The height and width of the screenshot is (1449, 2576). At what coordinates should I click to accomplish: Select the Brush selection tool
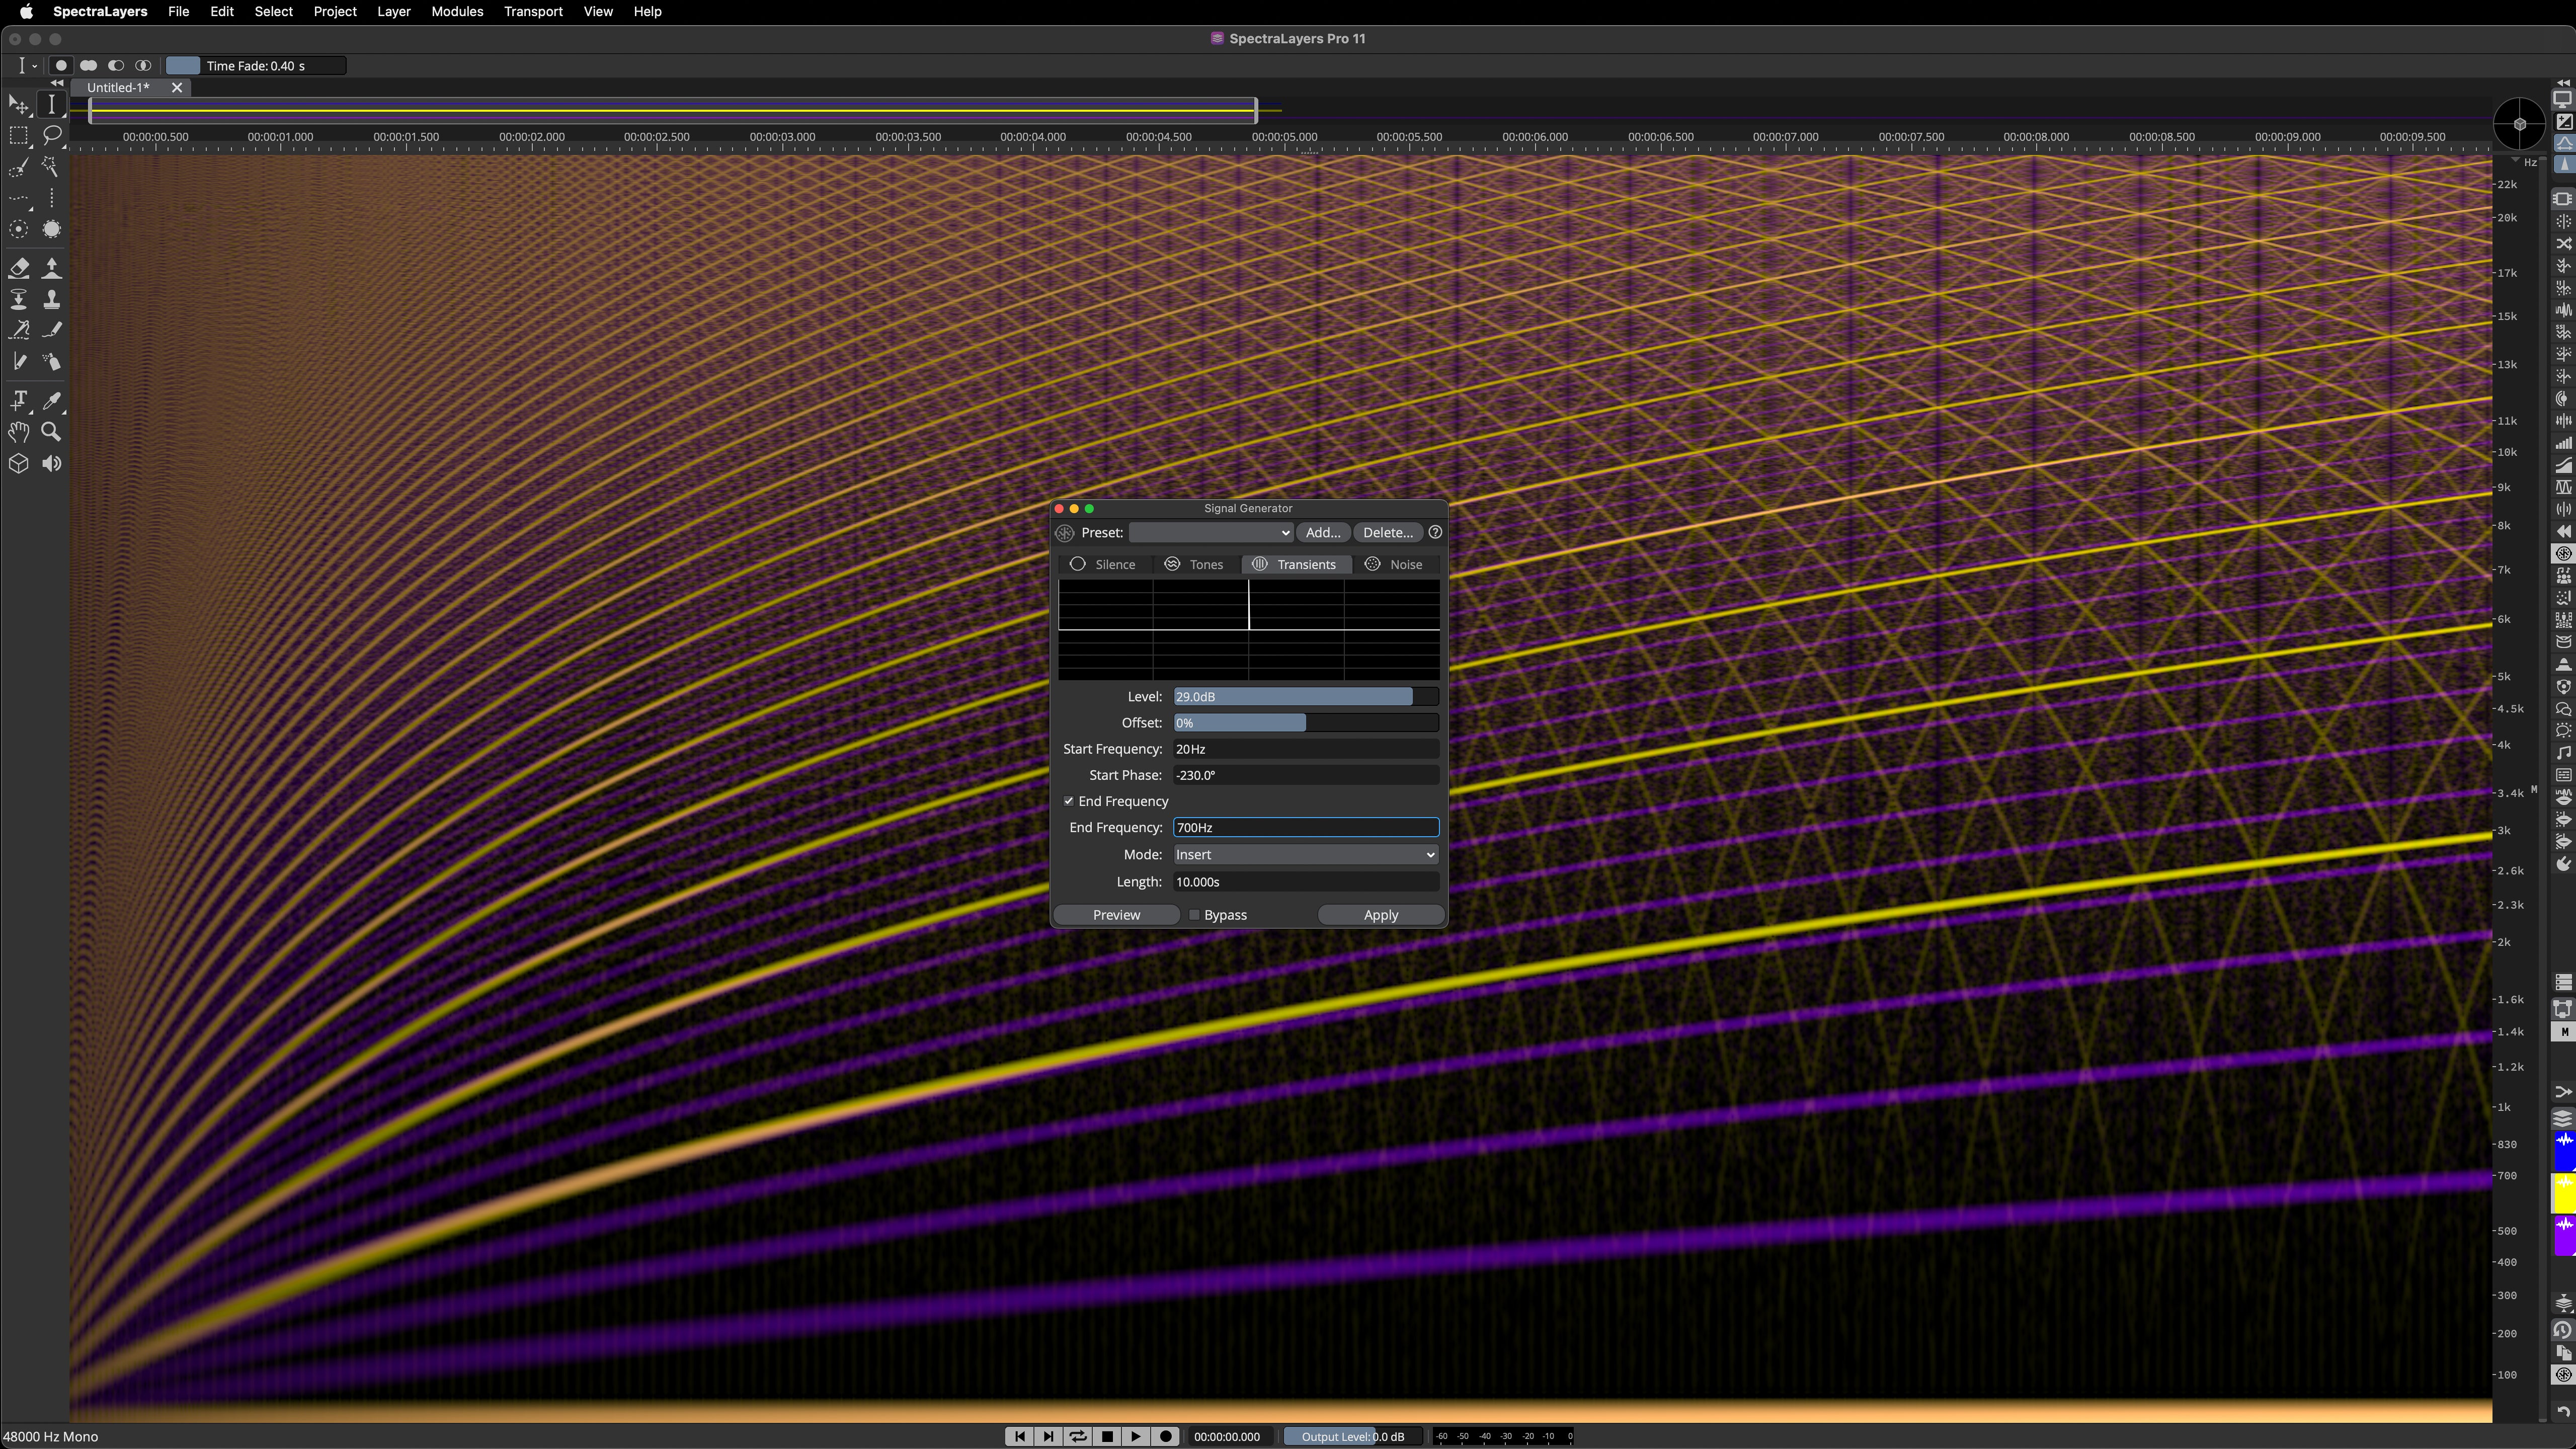click(18, 167)
